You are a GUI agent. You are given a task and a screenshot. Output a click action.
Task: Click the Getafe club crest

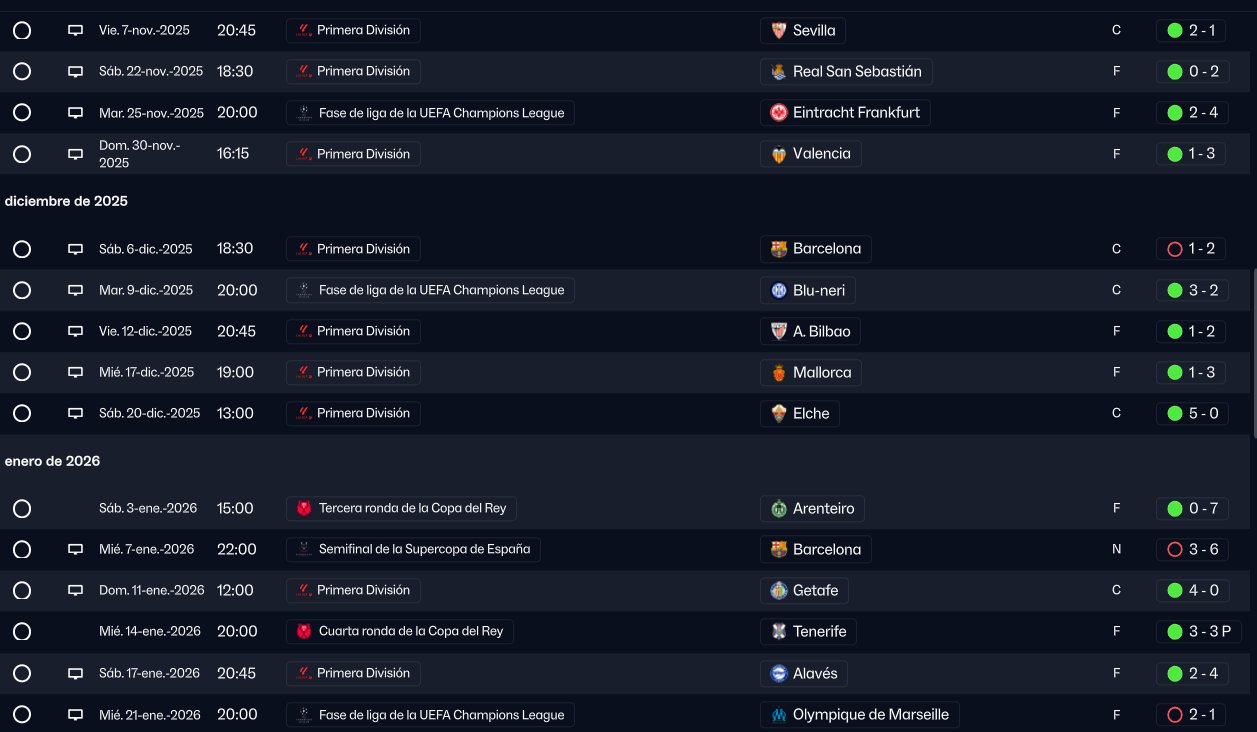tap(778, 591)
